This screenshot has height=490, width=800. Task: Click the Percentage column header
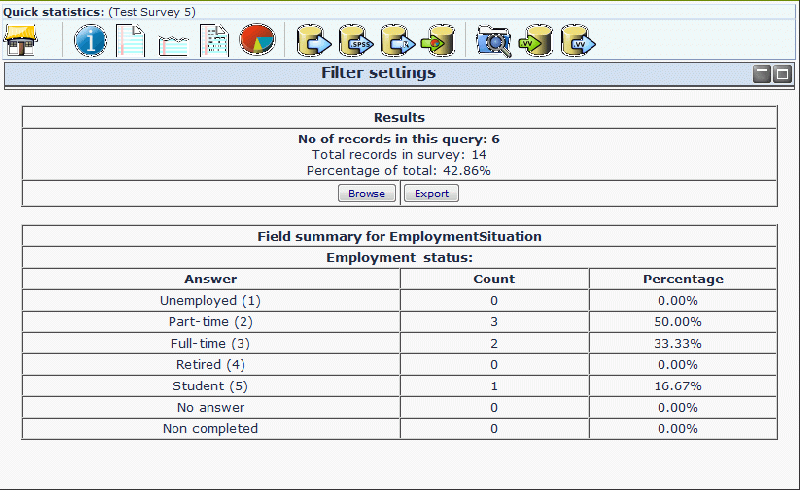(x=682, y=279)
